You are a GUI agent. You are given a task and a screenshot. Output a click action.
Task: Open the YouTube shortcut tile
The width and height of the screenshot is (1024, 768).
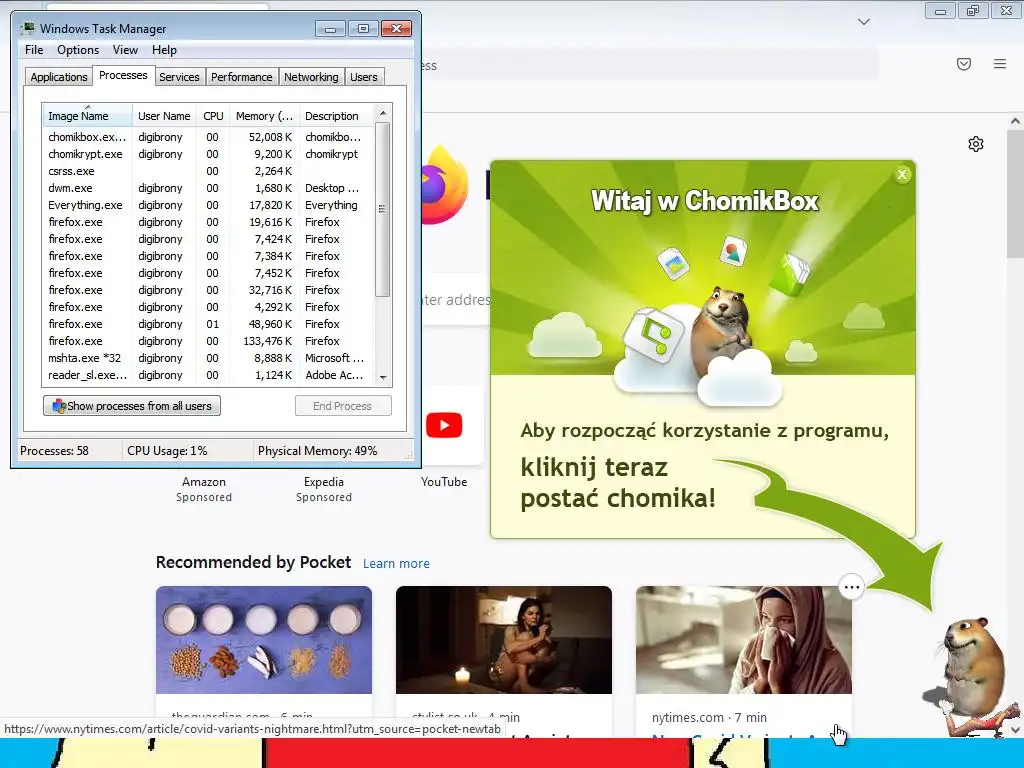coord(444,425)
